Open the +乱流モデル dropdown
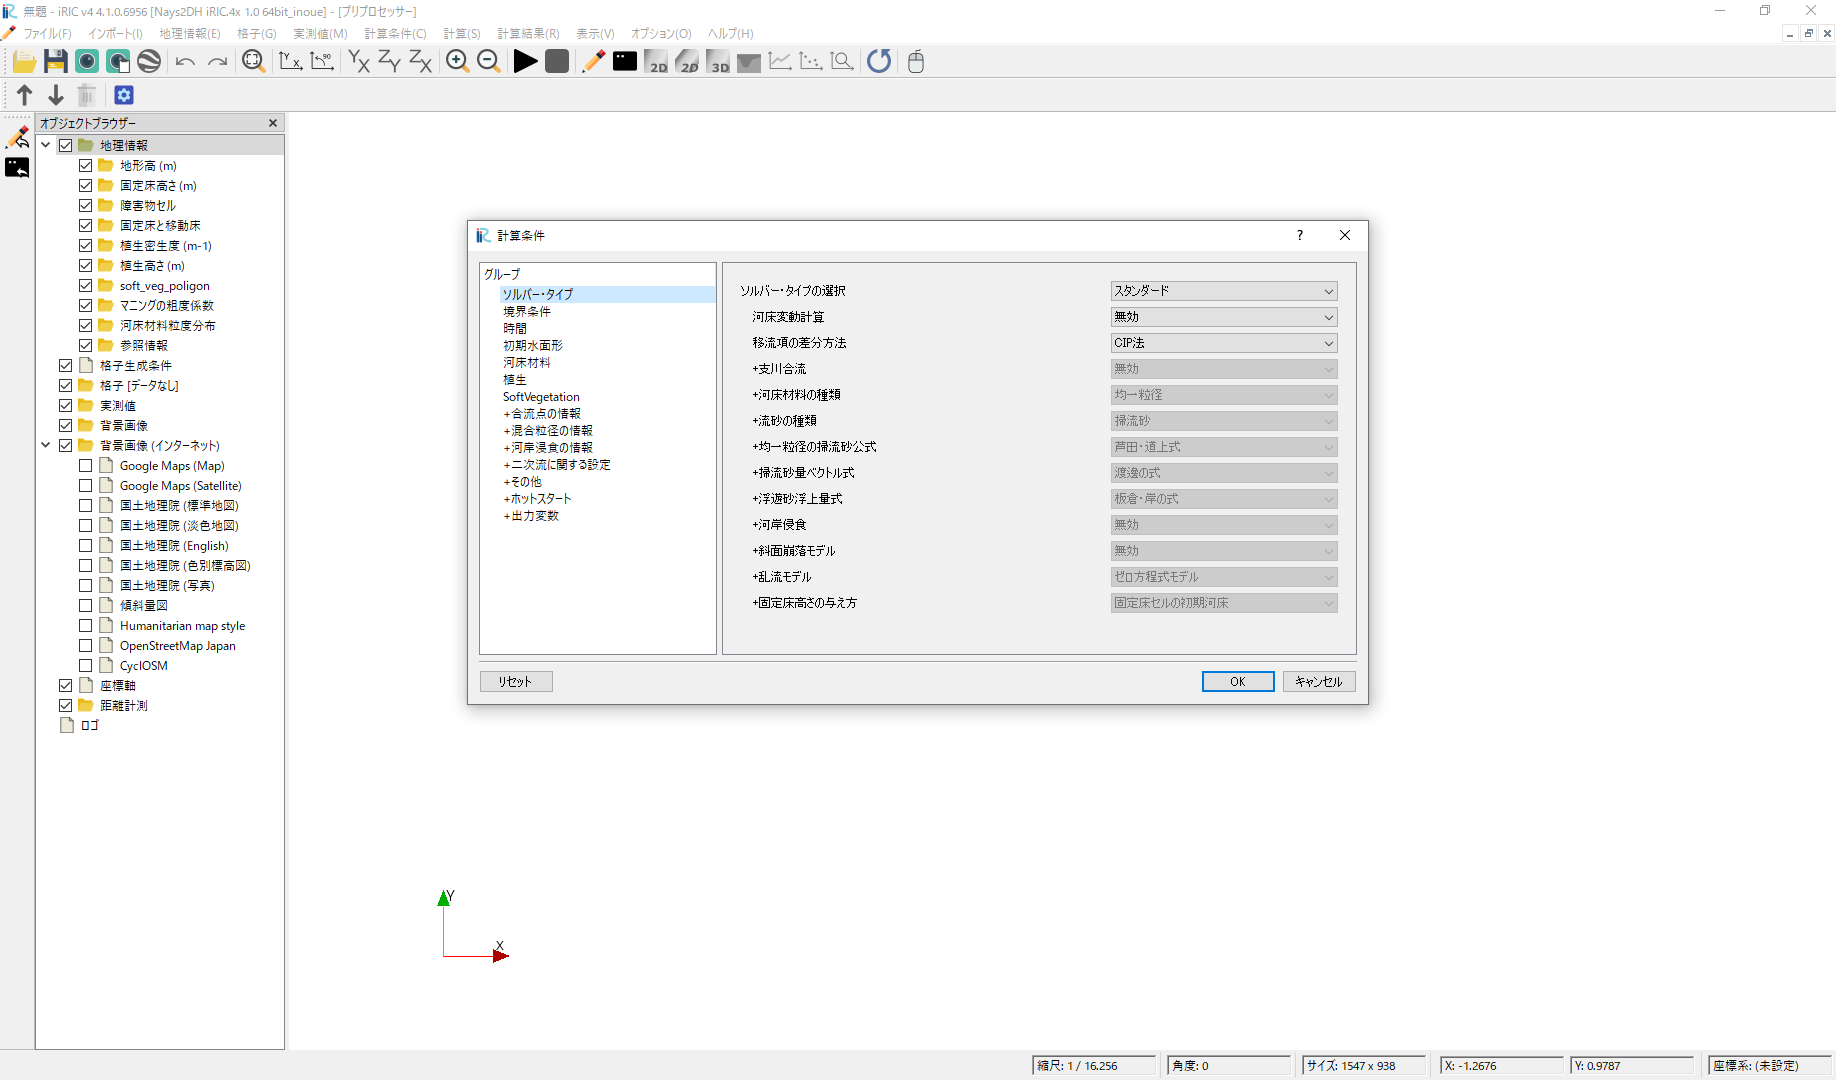This screenshot has width=1836, height=1080. click(1224, 577)
